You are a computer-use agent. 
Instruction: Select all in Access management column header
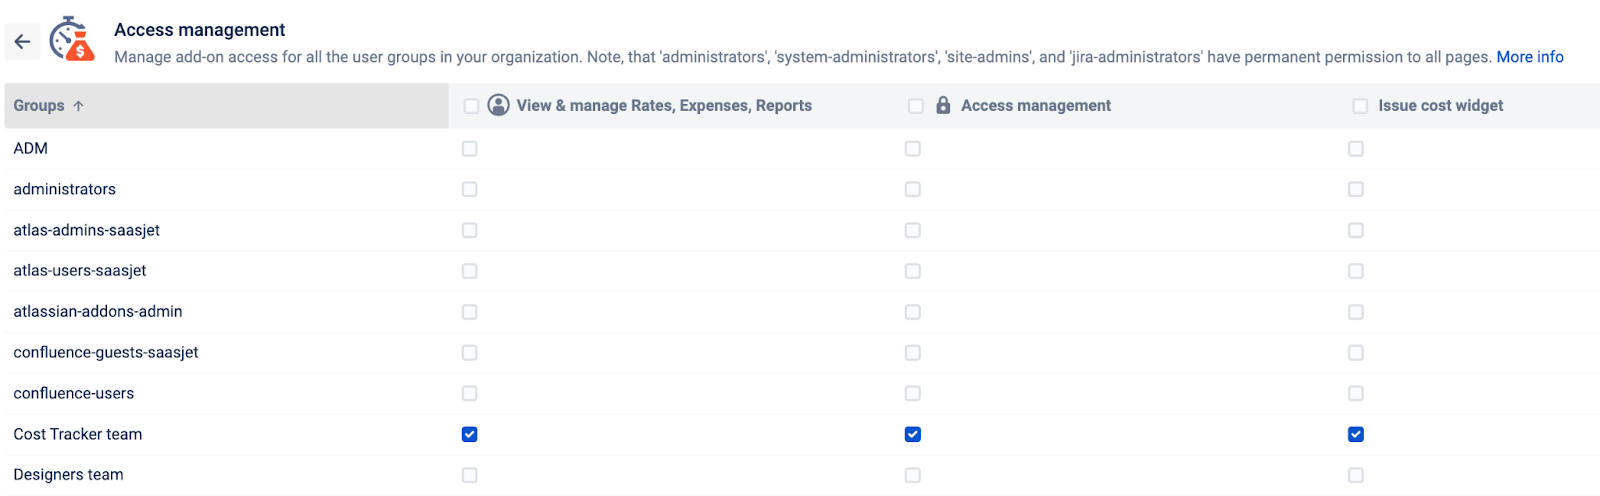[x=915, y=106]
